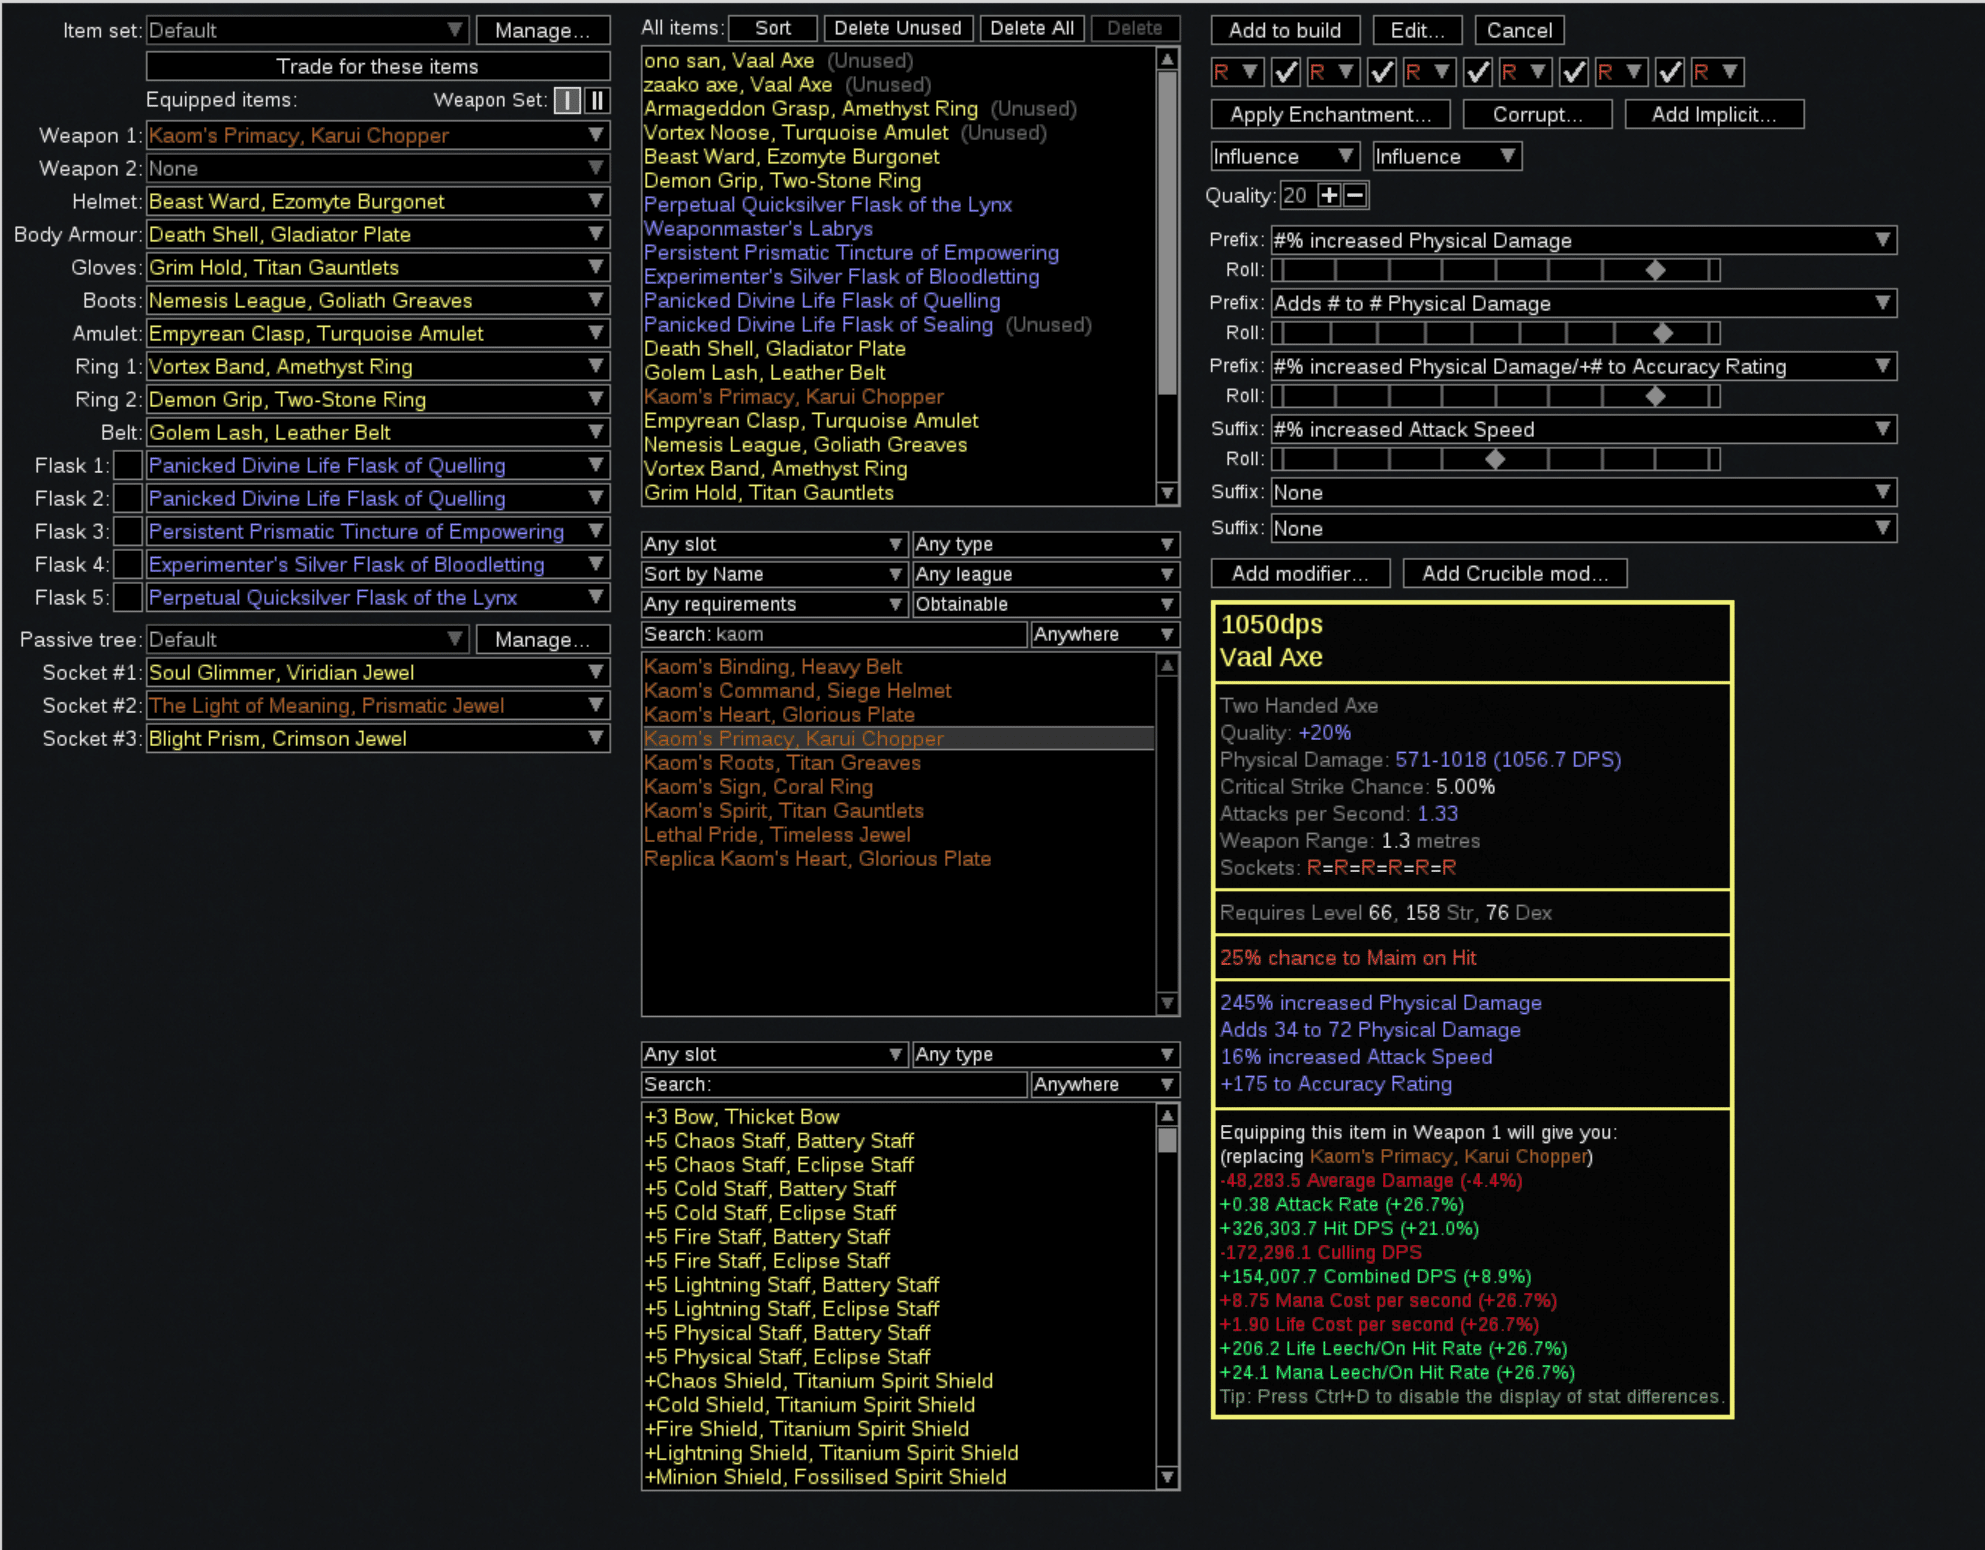1985x1550 pixels.
Task: Uncheck link between third and fourth socket
Action: 1478,72
